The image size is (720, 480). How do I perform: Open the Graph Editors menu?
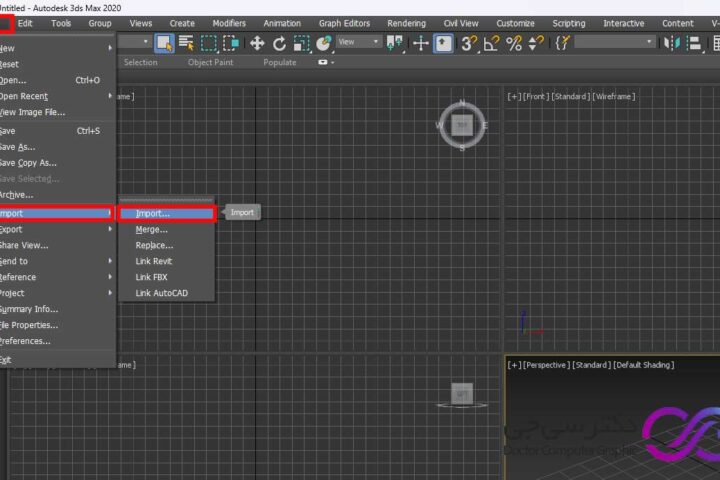(x=344, y=23)
